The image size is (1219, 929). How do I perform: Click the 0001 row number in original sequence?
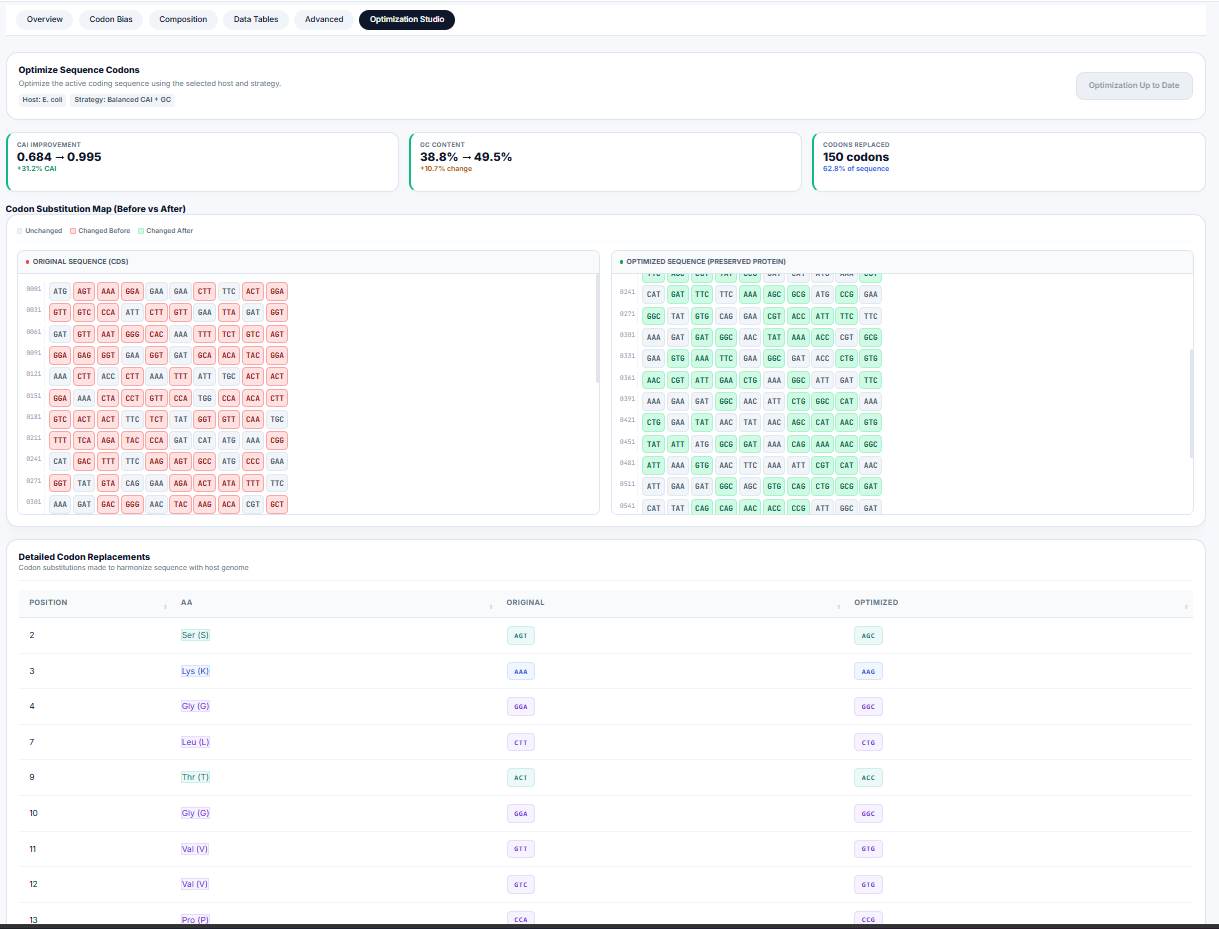coord(34,291)
